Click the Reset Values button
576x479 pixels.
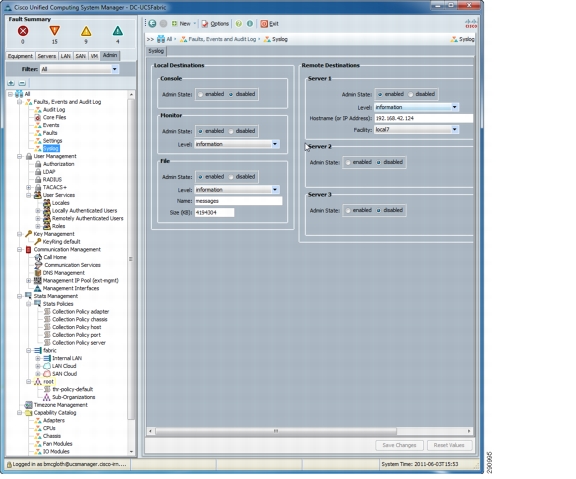[x=449, y=445]
